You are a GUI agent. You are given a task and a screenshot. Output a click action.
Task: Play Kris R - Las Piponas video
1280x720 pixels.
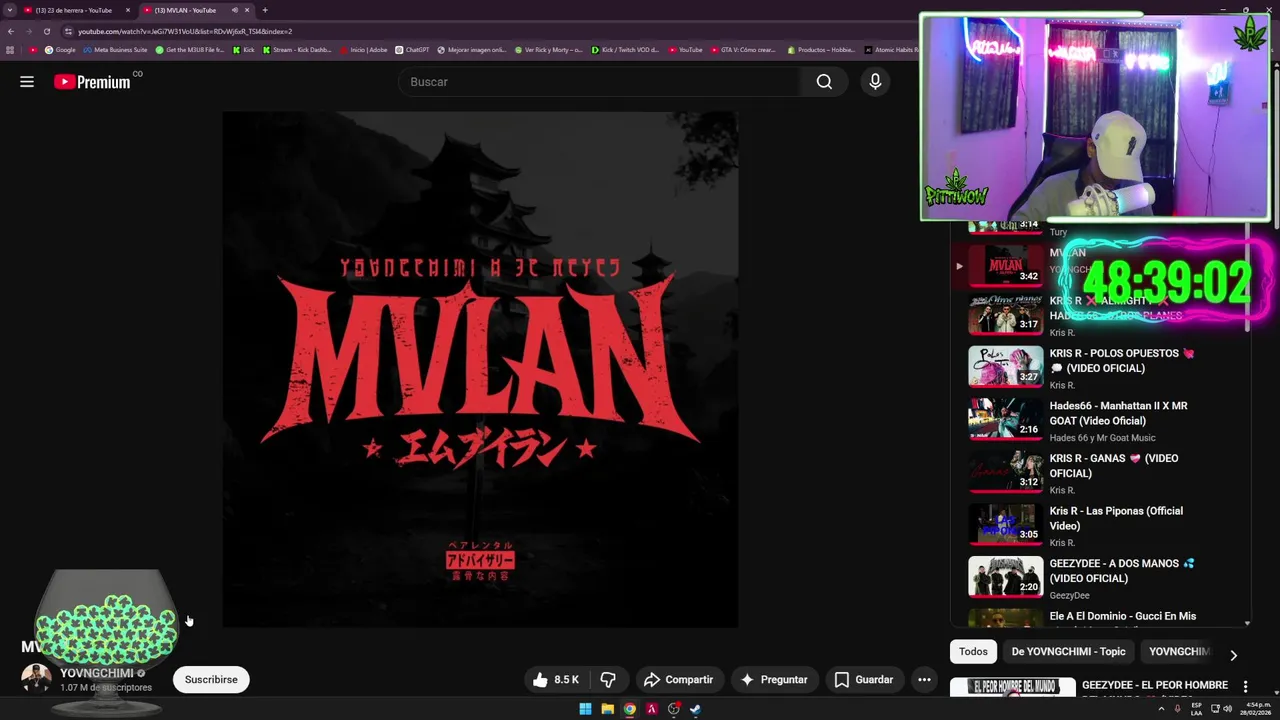coord(1098,525)
